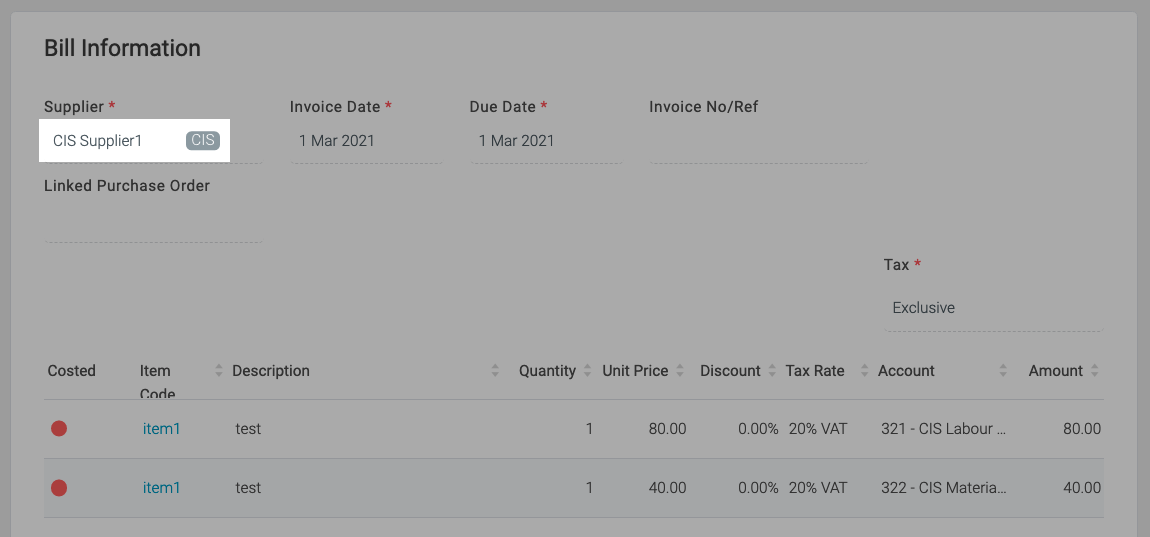
Task: Select the 322 - CIS Materials account cell
Action: (943, 488)
